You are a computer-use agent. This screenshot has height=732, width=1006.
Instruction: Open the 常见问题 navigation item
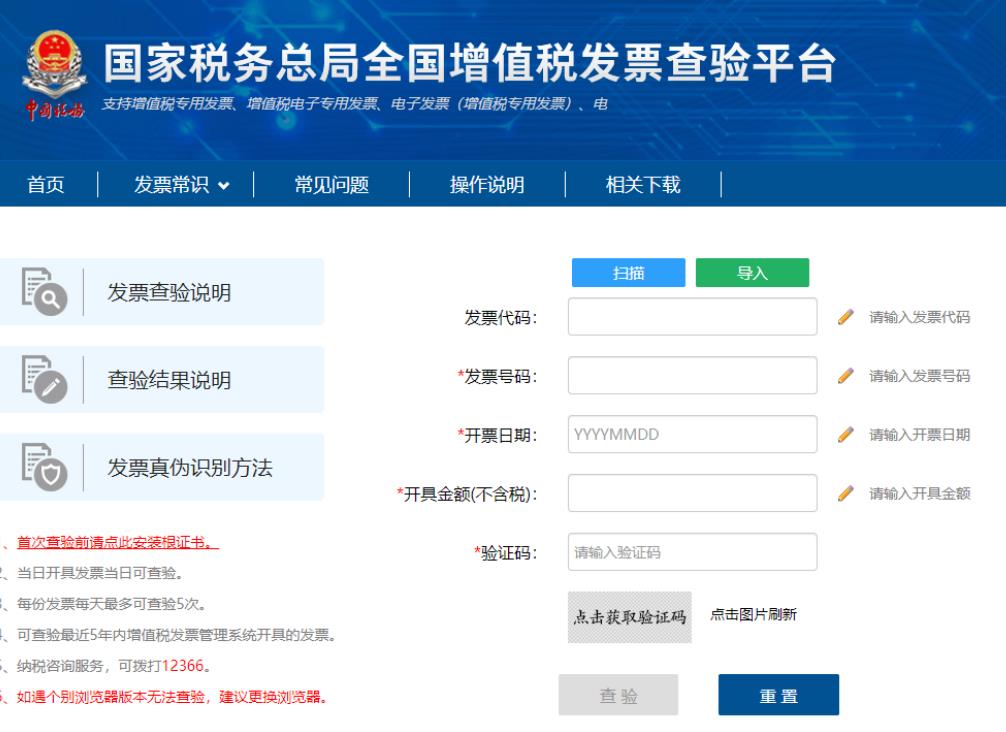coord(331,184)
